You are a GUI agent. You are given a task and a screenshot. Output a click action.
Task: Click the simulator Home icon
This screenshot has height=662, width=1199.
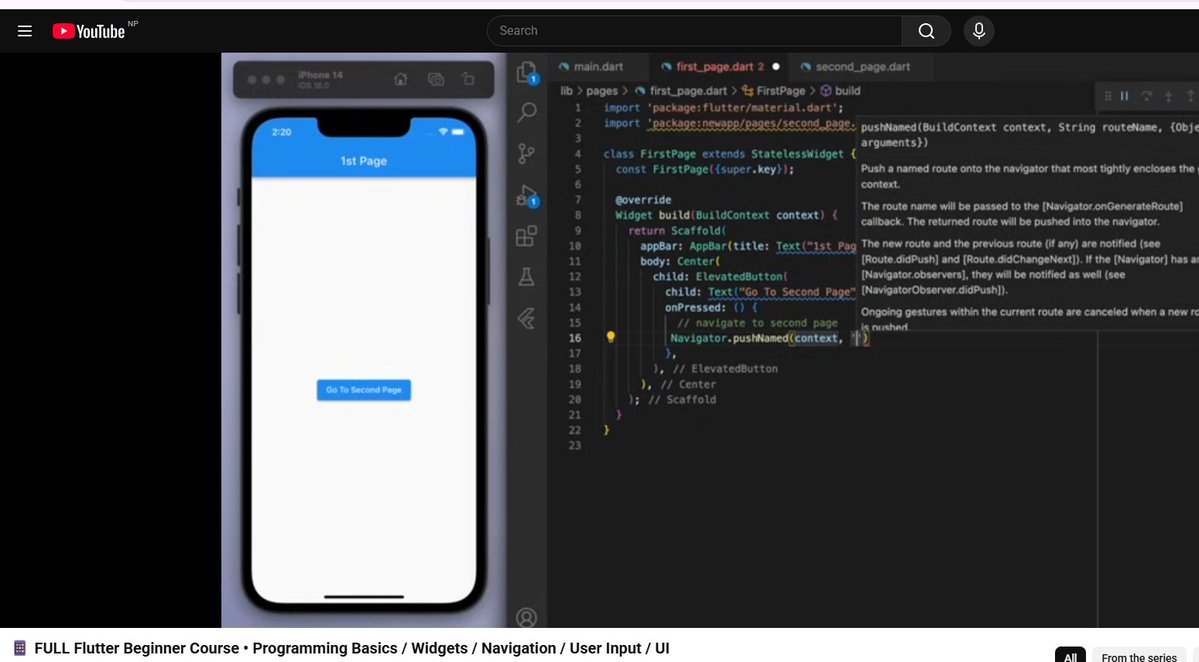(401, 80)
